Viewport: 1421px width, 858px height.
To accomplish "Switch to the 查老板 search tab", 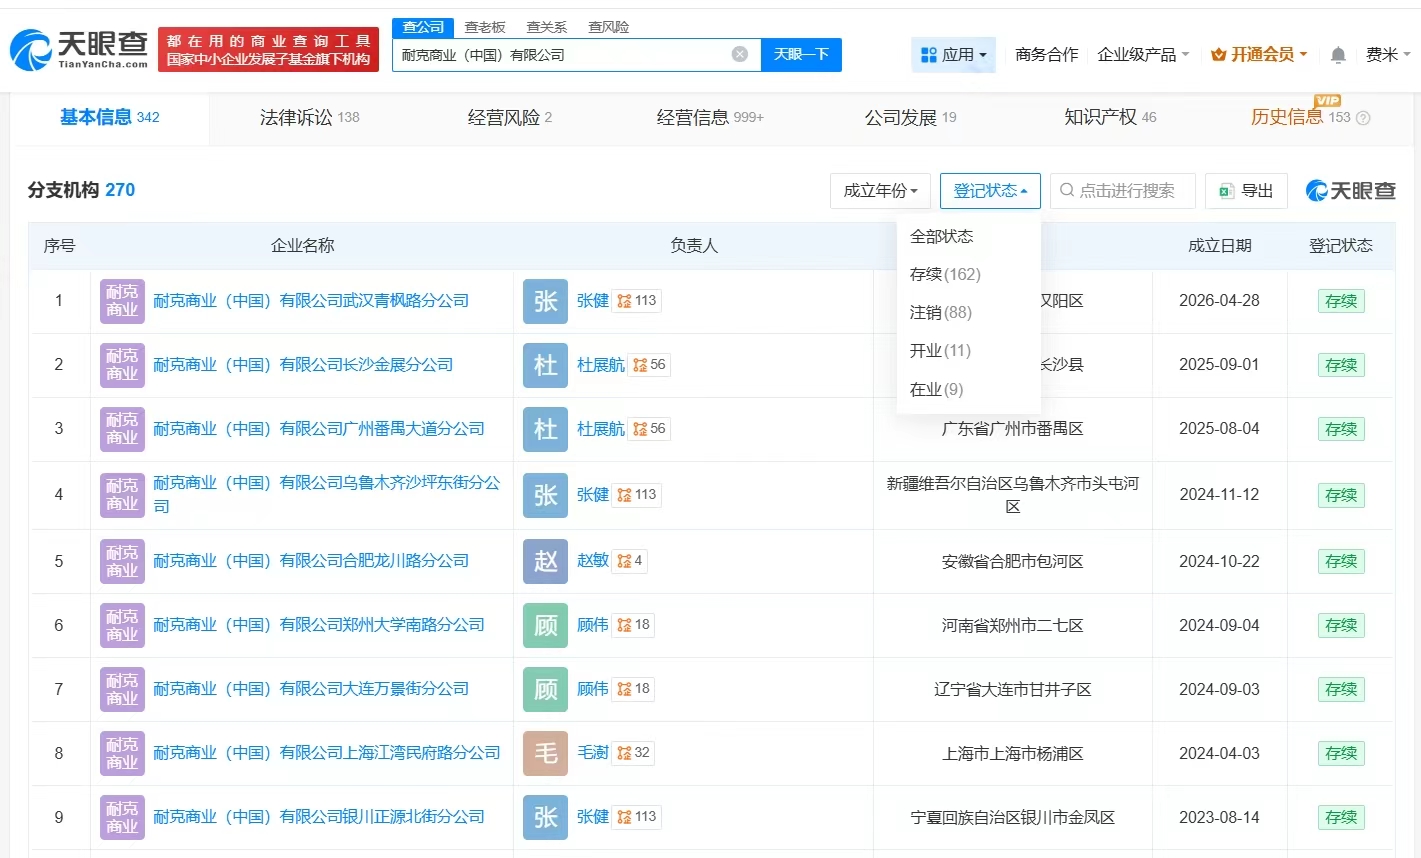I will click(x=485, y=27).
